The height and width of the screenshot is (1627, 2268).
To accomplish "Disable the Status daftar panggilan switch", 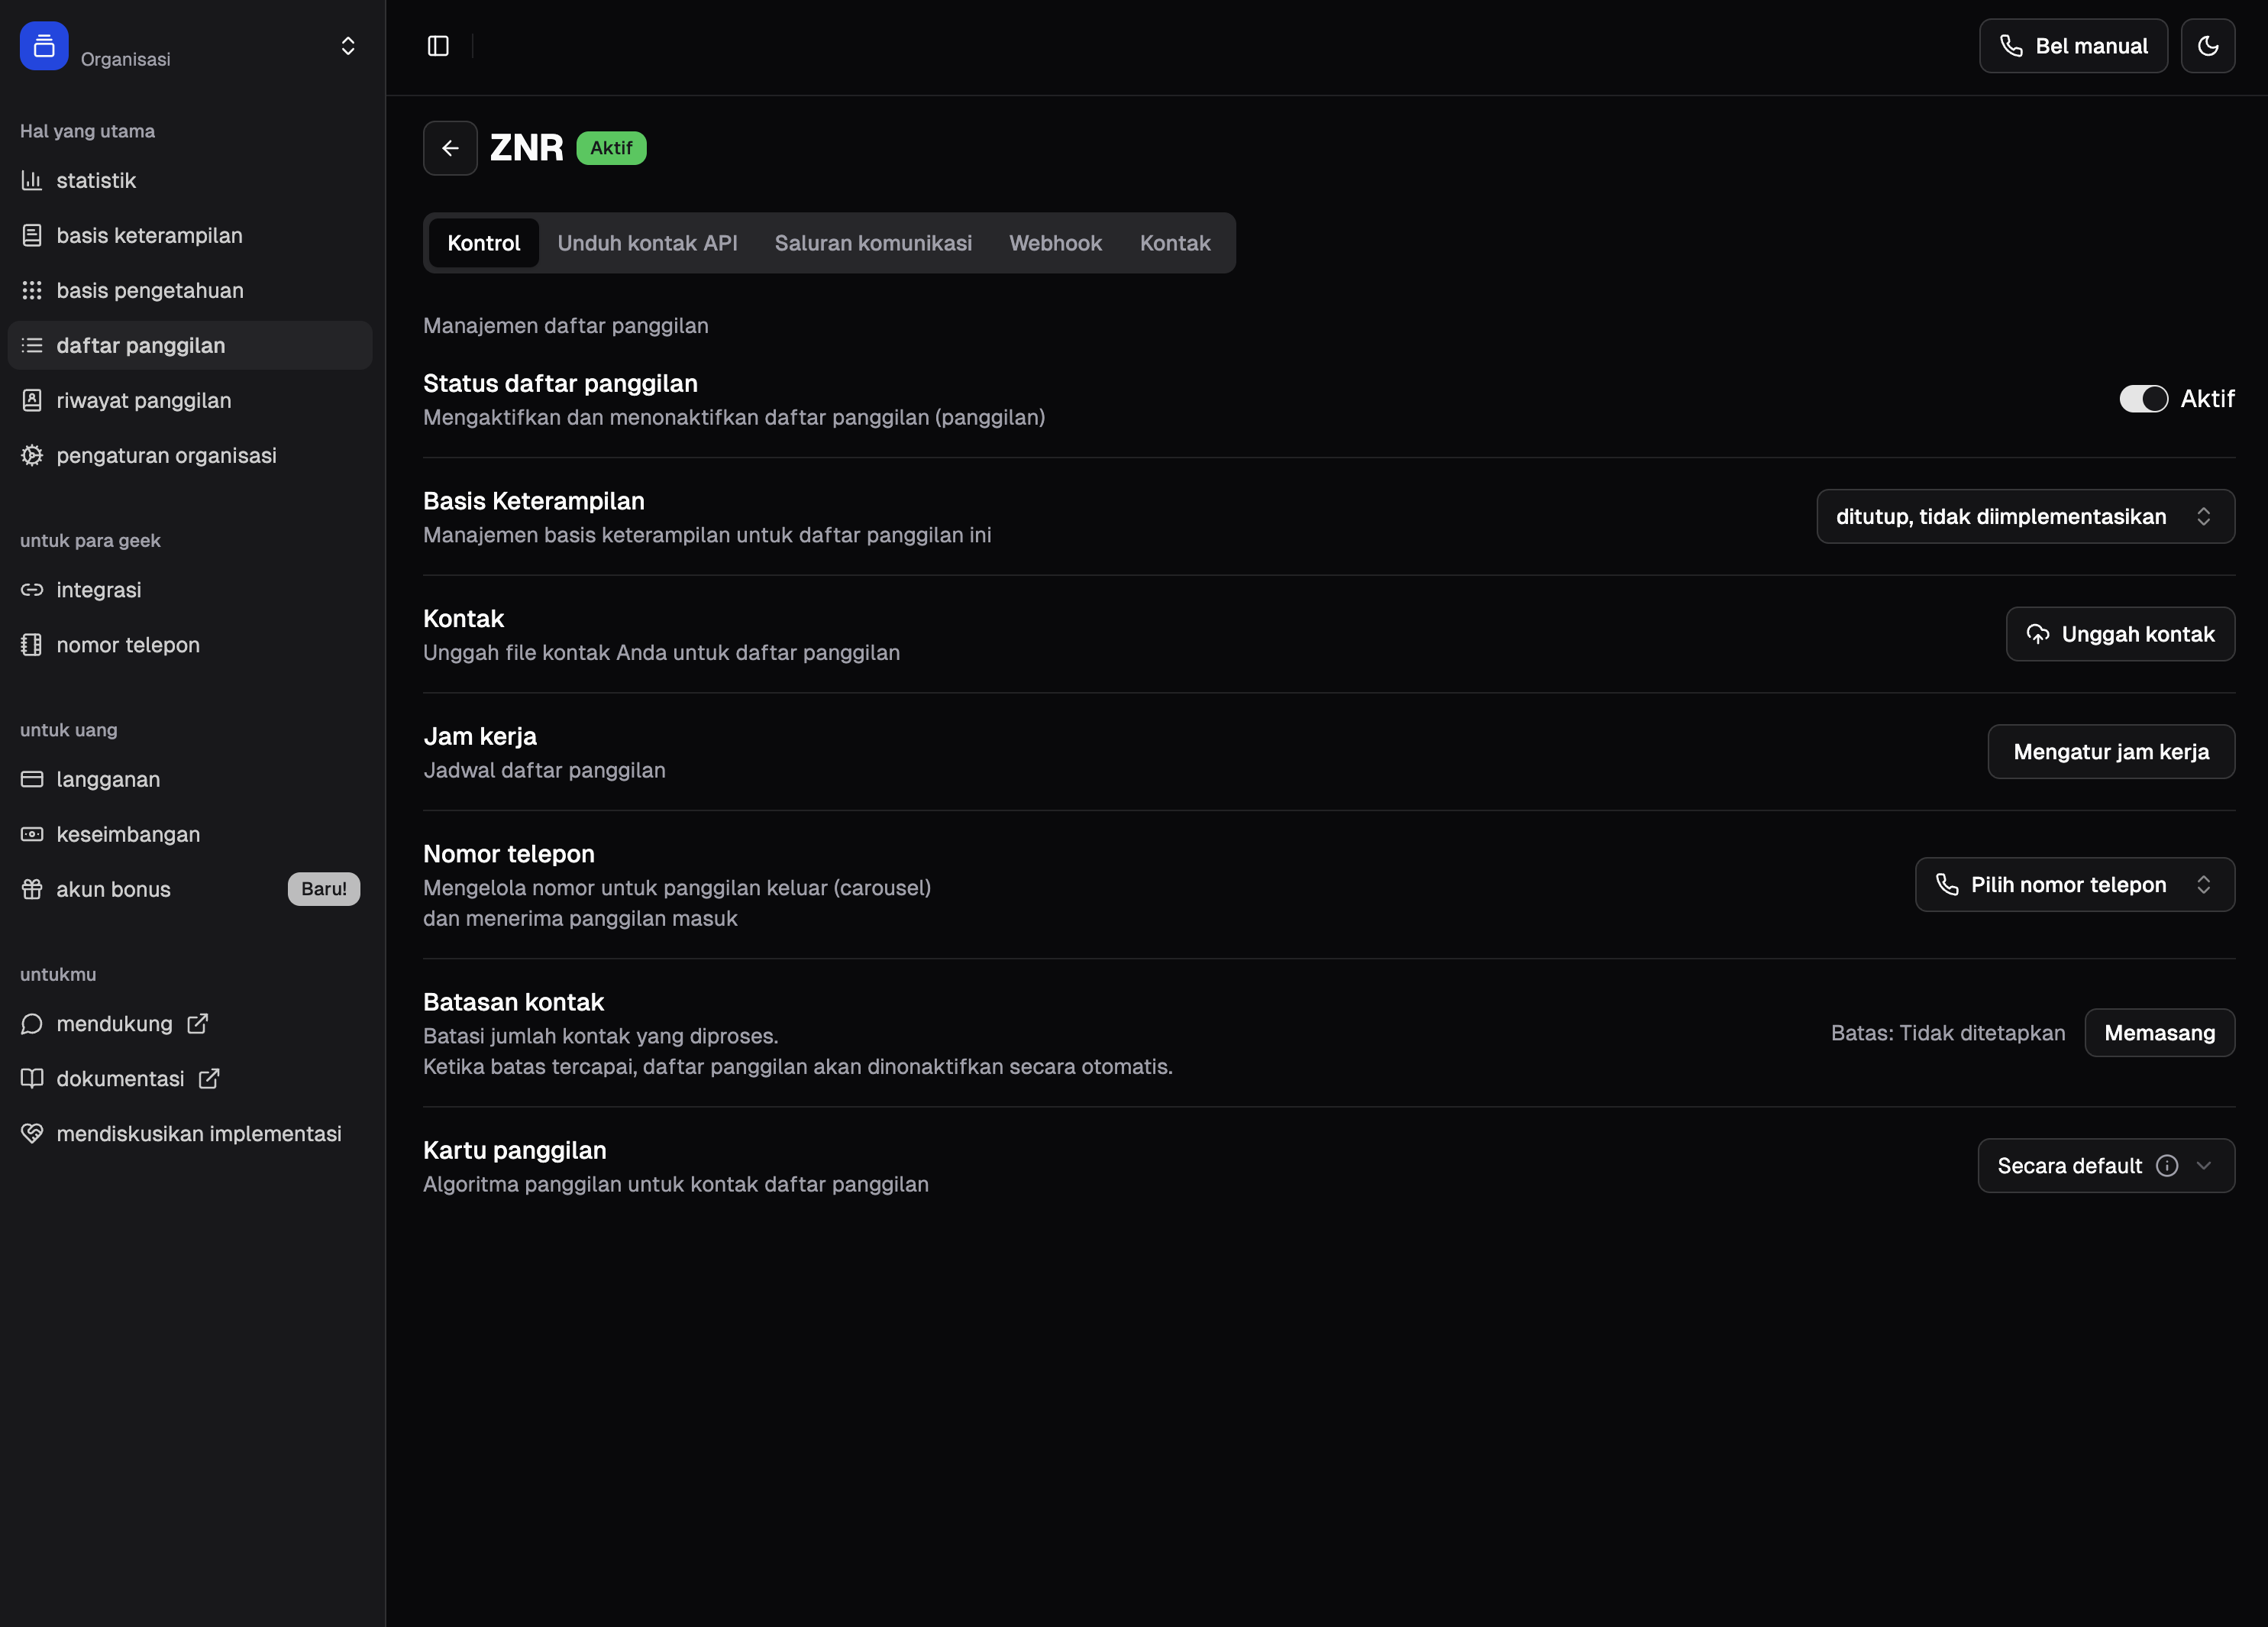I will pyautogui.click(x=2143, y=399).
